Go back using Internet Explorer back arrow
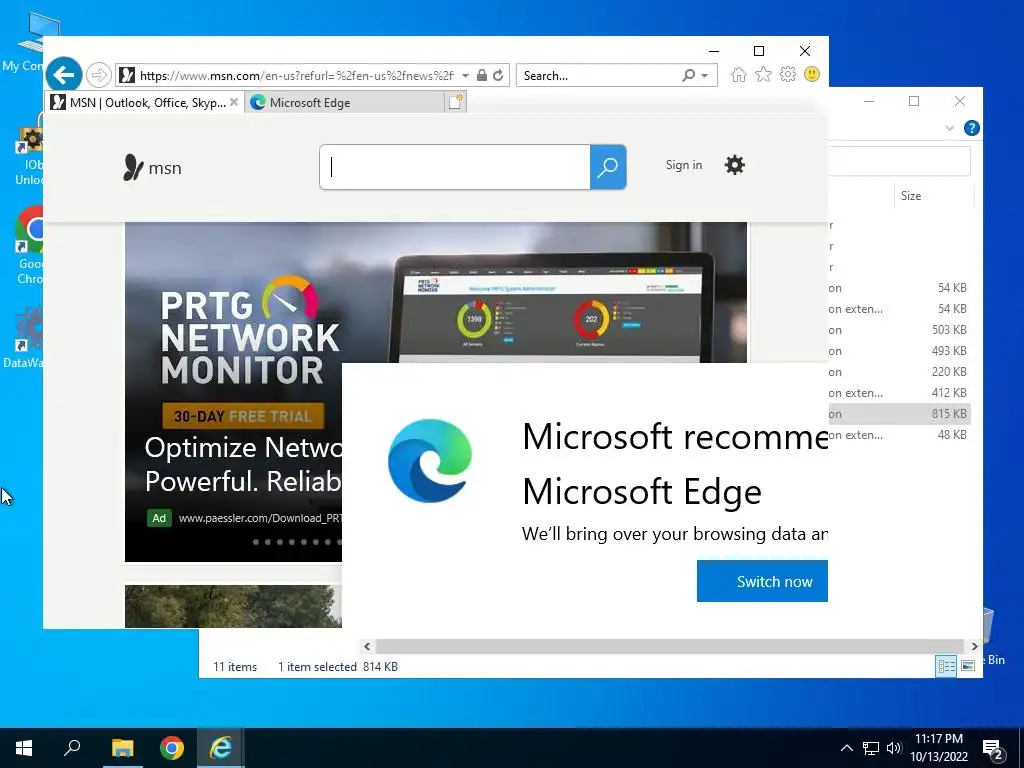Image resolution: width=1024 pixels, height=768 pixels. tap(64, 75)
